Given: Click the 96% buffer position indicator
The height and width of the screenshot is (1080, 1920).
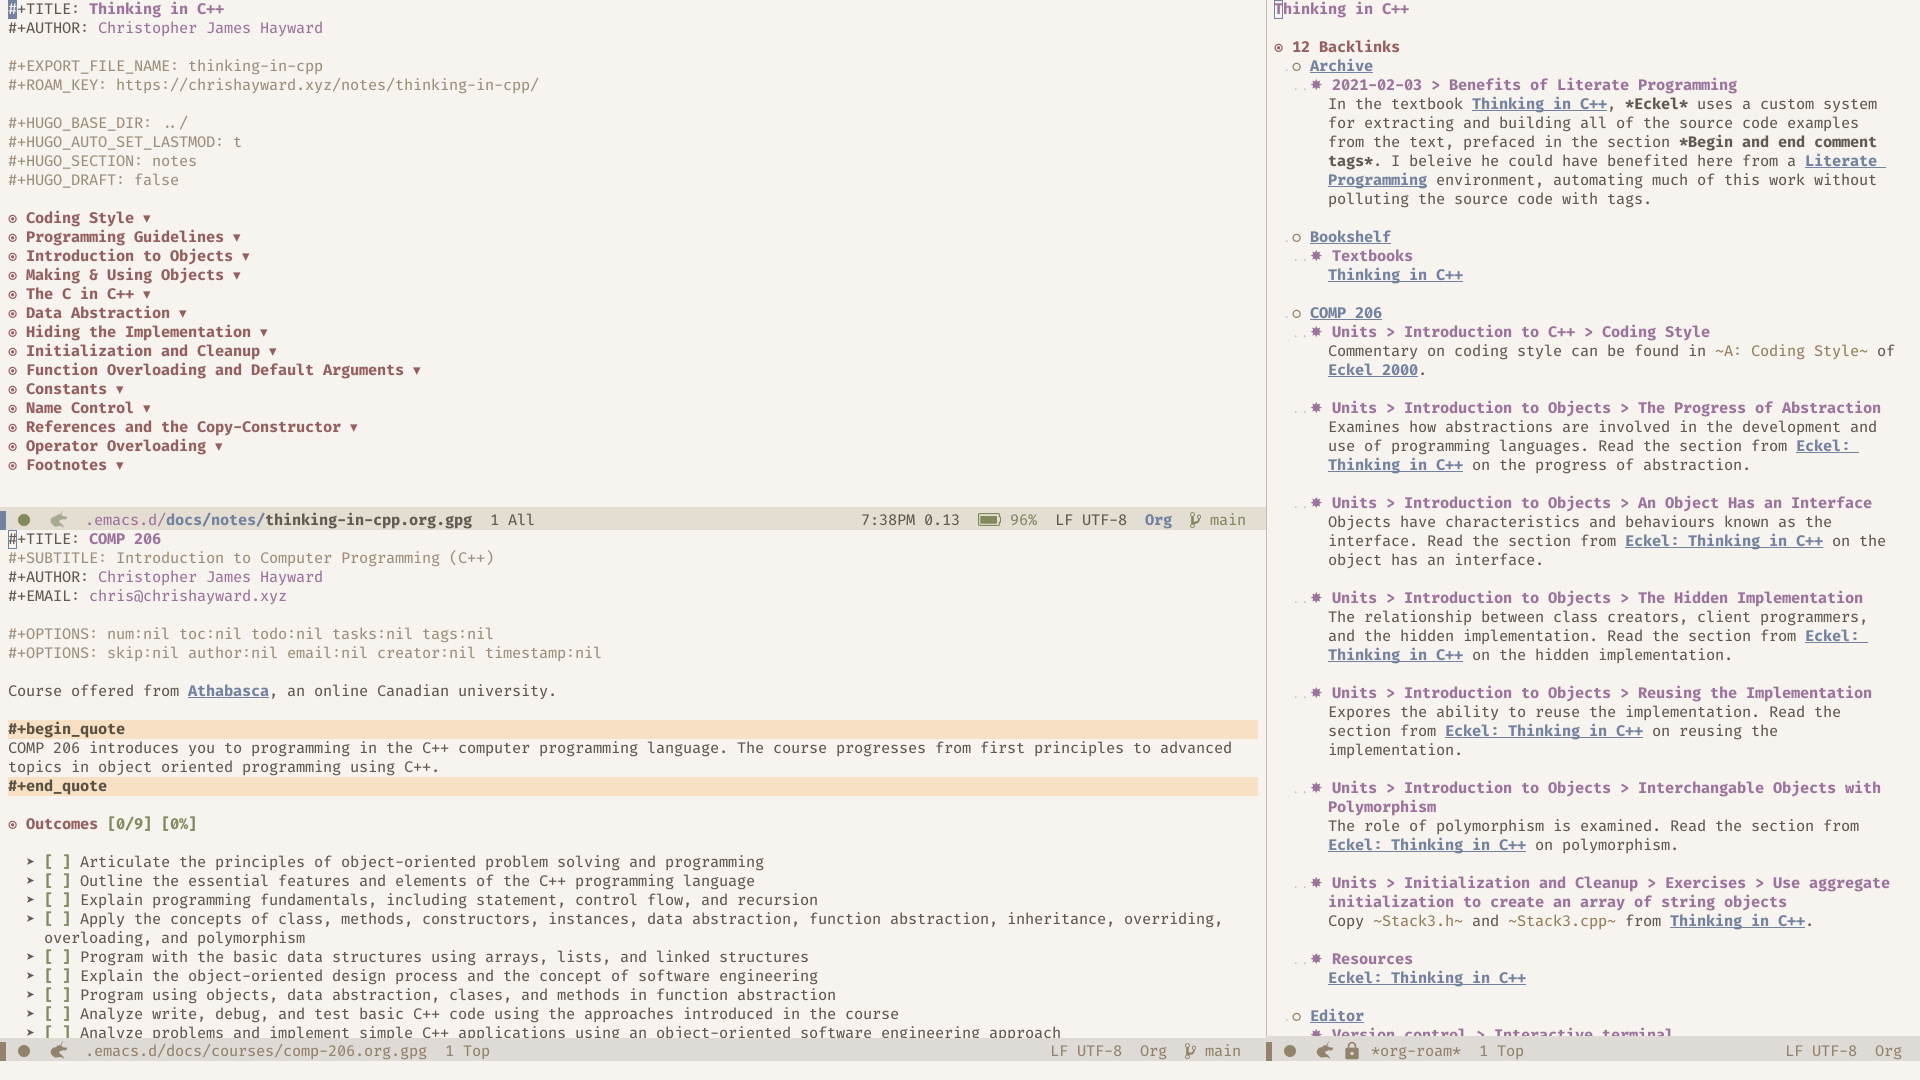Looking at the screenshot, I should (1027, 520).
